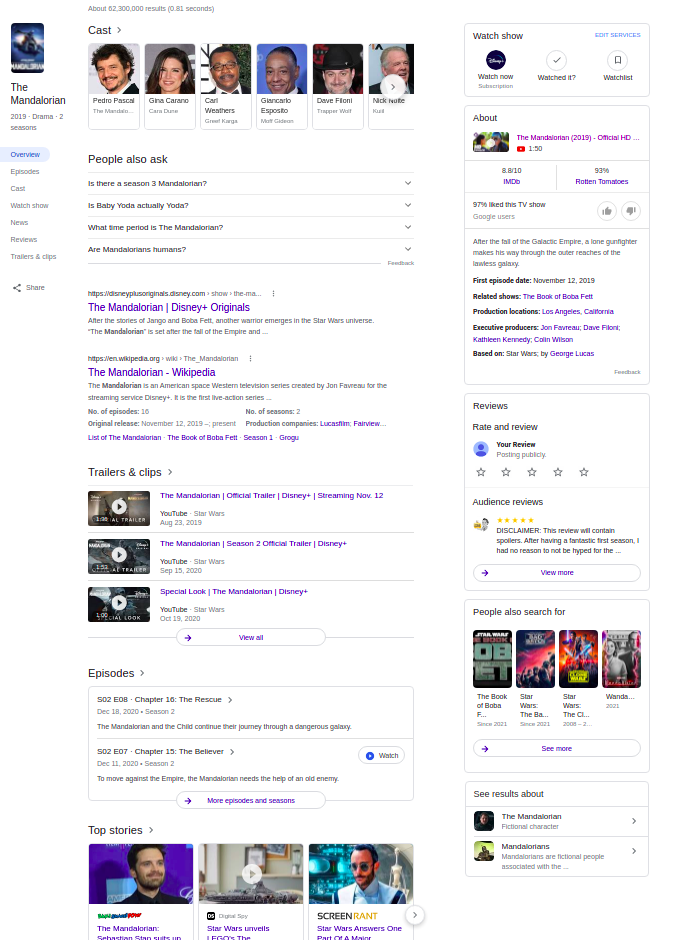Play About section official HD trailer thumbnail
The height and width of the screenshot is (940, 691).
[491, 142]
